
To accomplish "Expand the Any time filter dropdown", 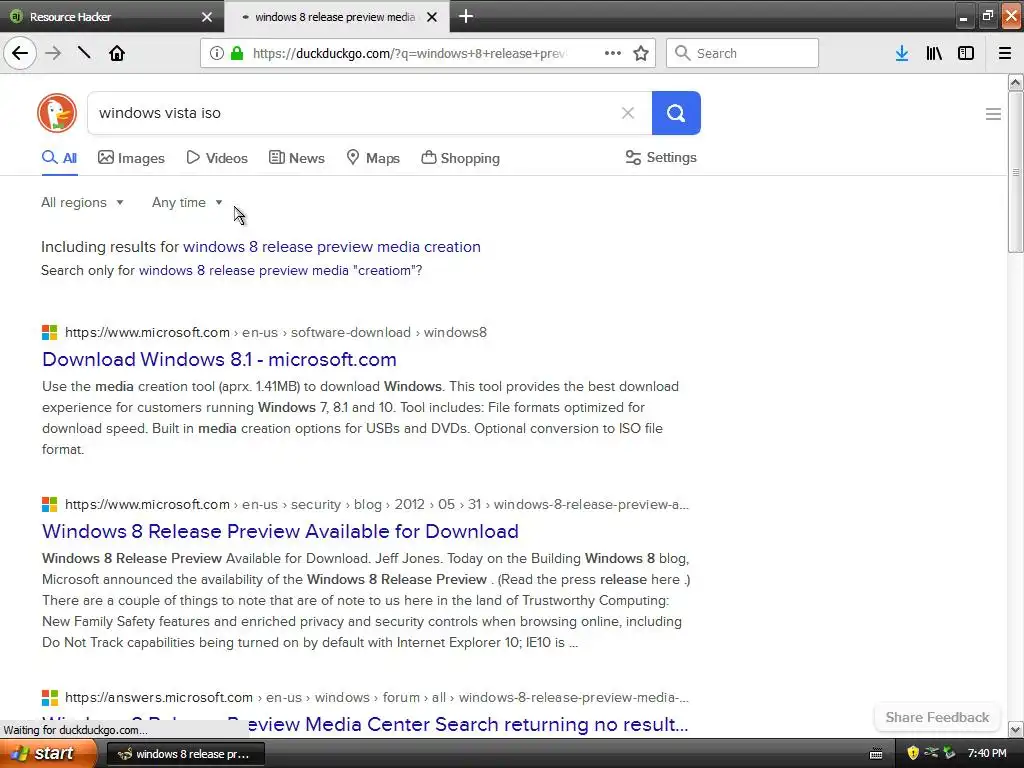I will 187,202.
